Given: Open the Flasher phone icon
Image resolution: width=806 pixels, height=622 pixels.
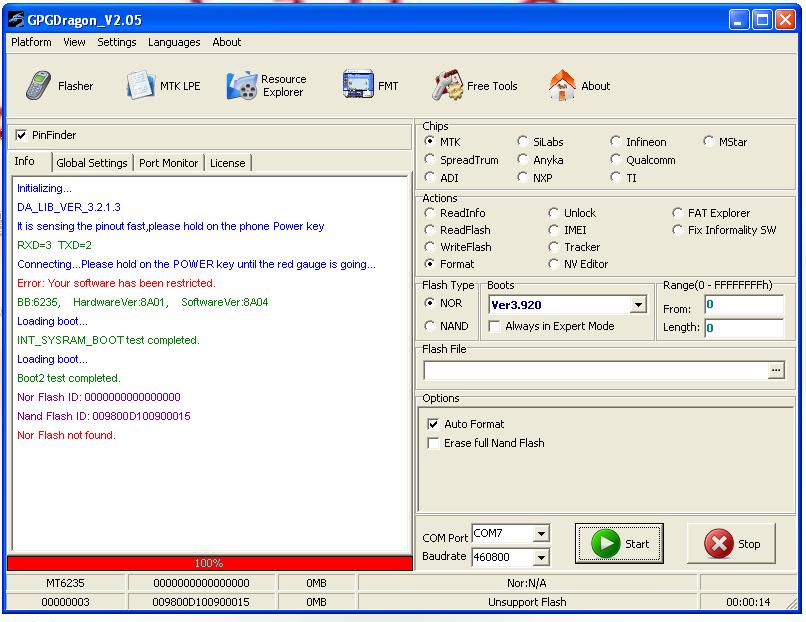Looking at the screenshot, I should (x=38, y=85).
